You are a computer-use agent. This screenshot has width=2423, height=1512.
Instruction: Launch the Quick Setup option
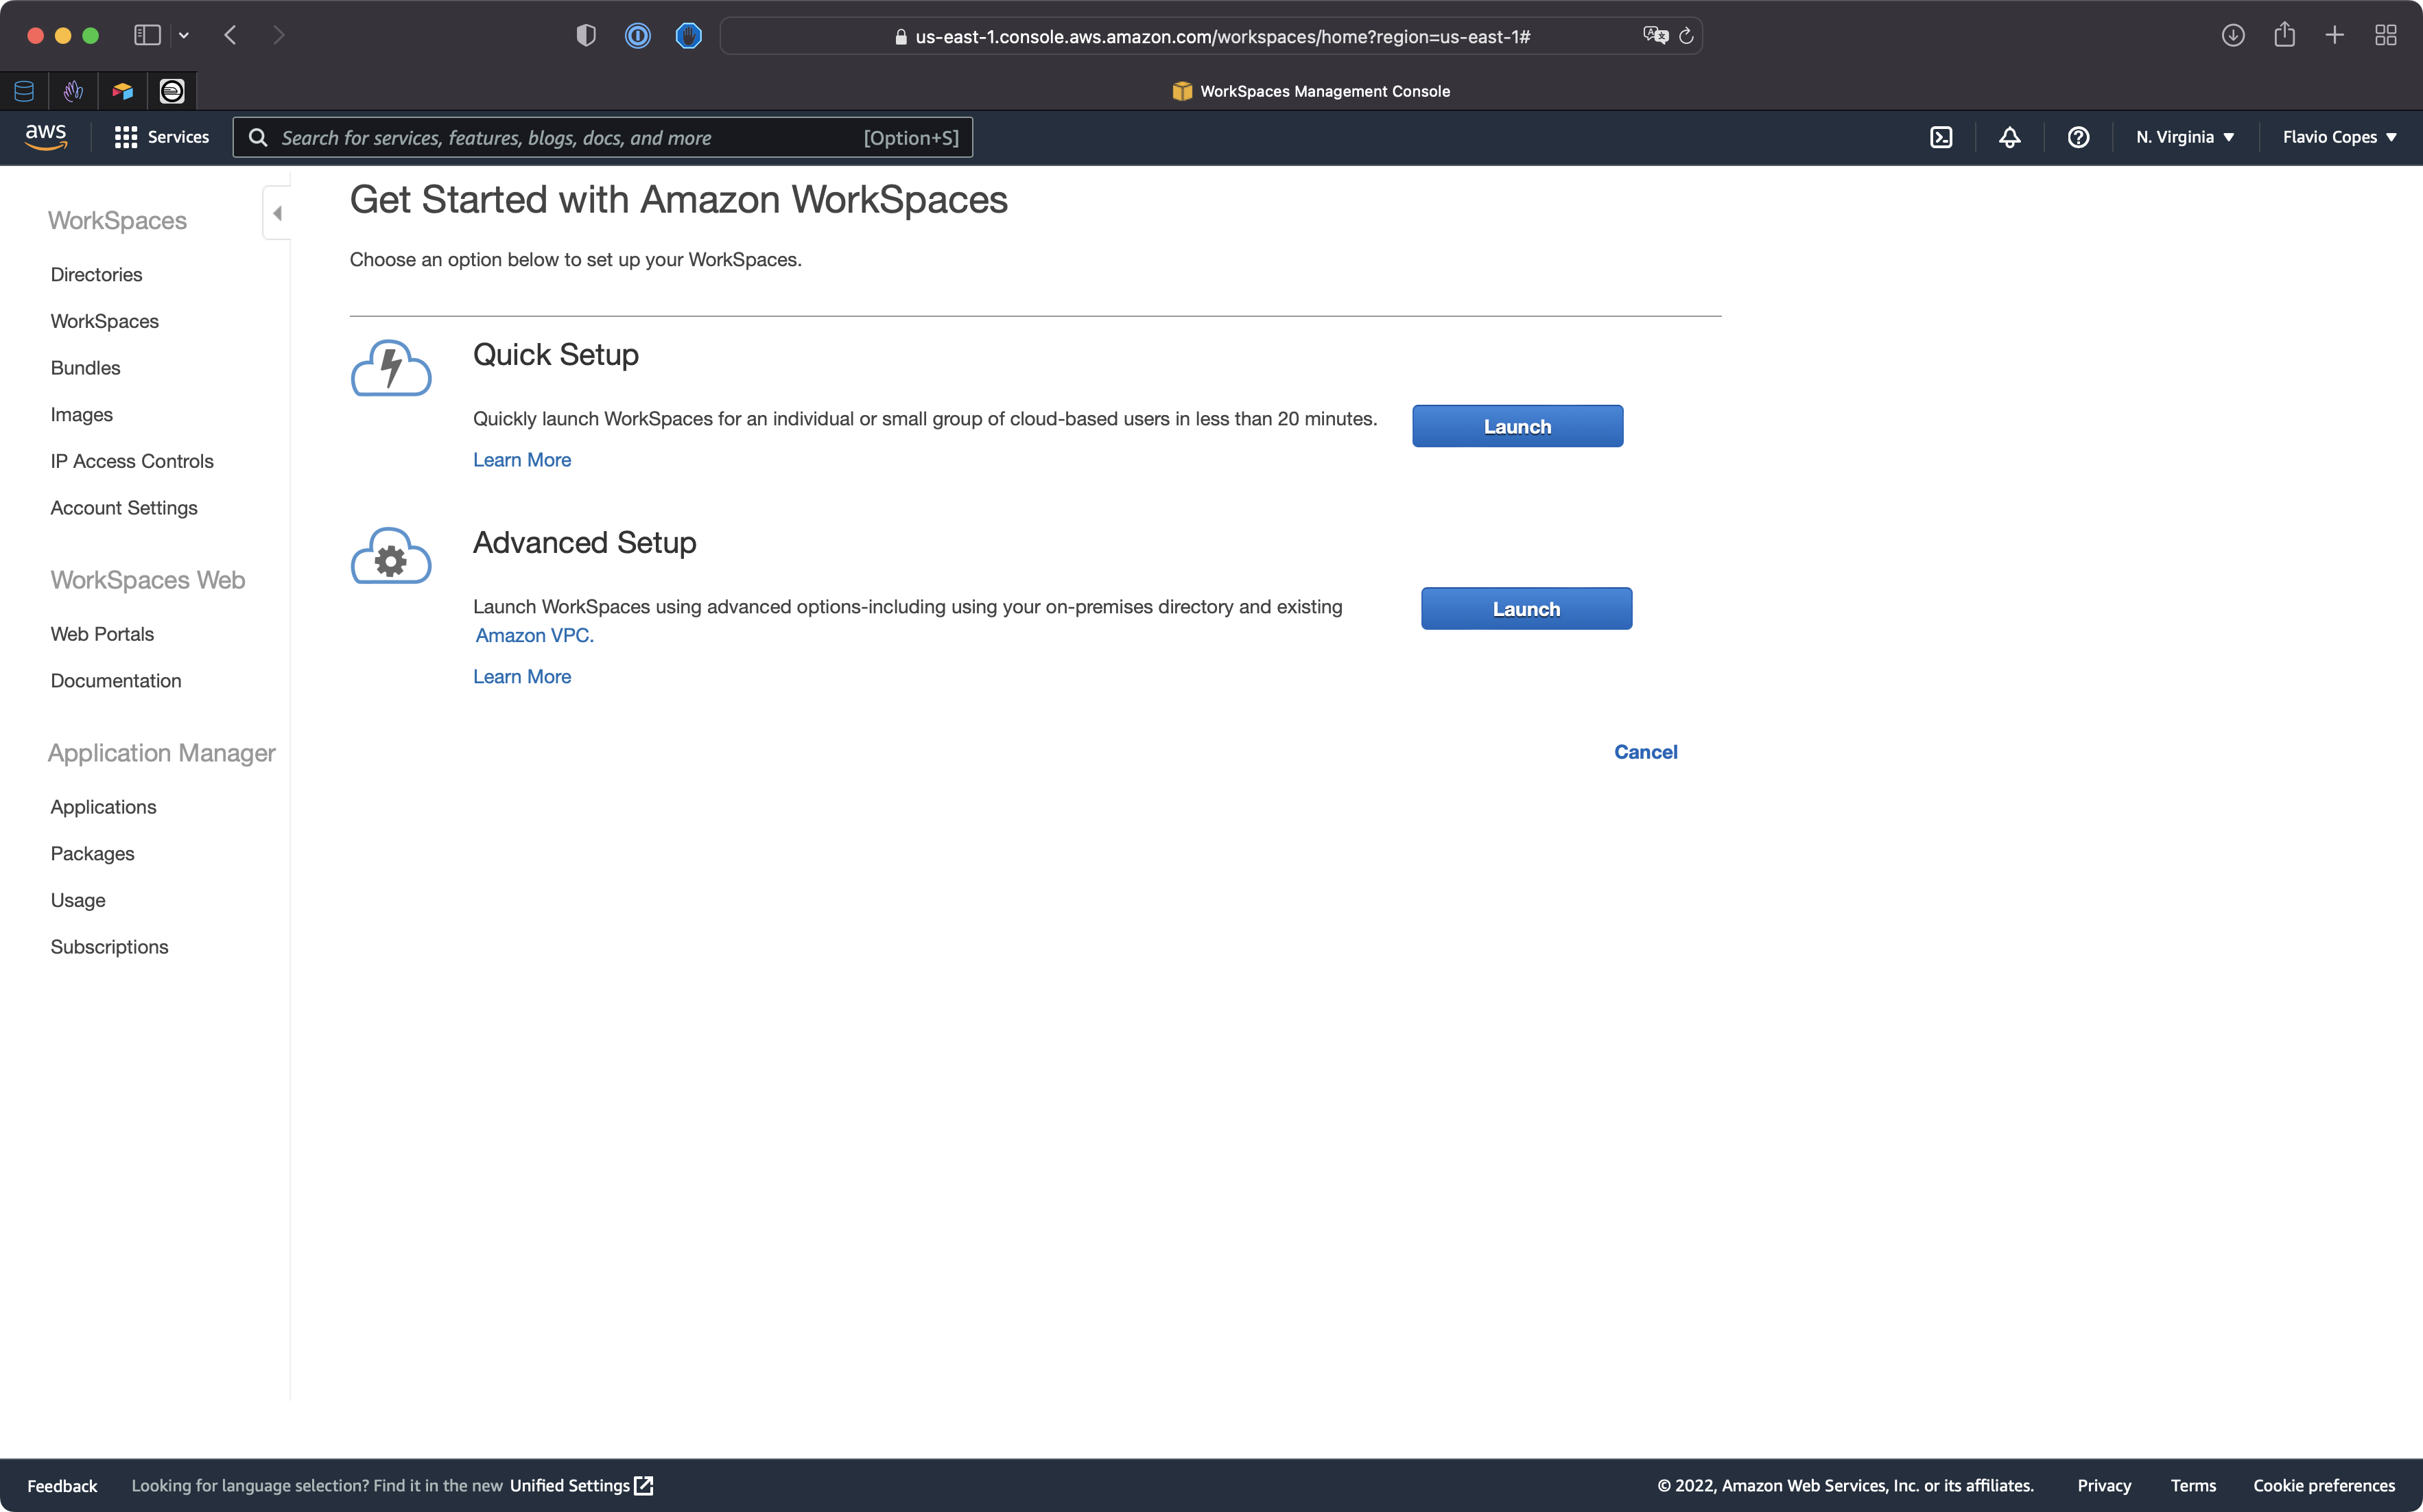1516,426
